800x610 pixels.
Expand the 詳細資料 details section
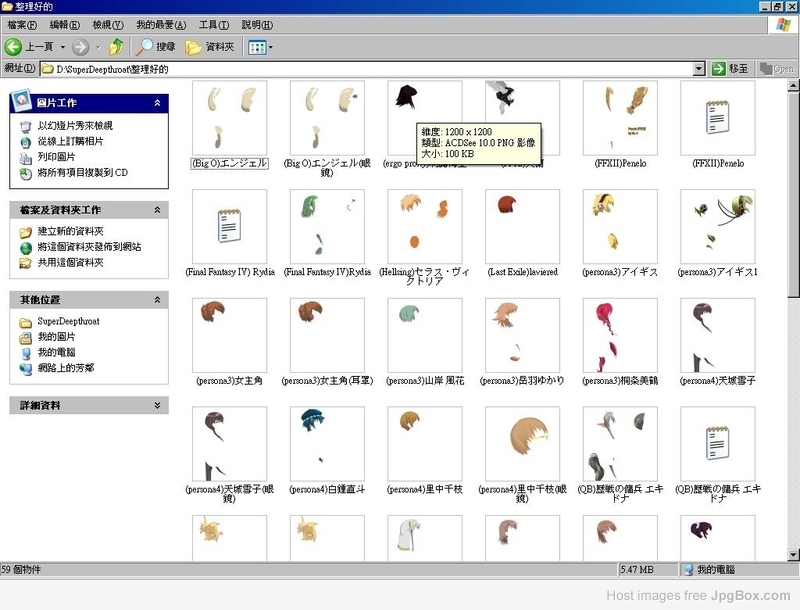pos(157,405)
